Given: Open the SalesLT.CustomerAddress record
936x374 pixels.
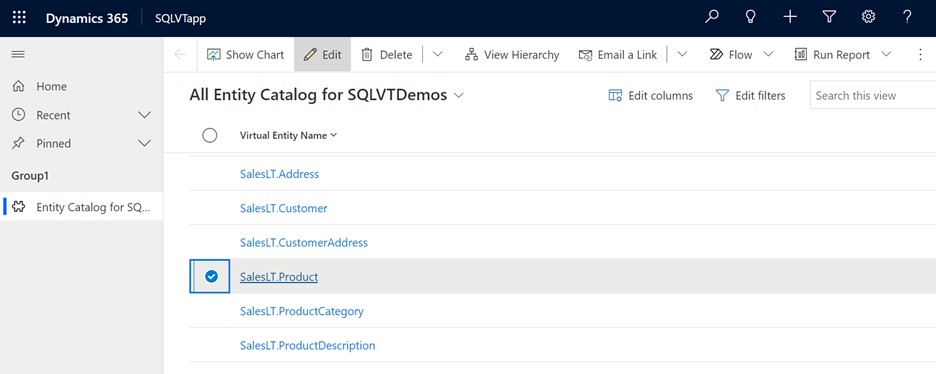Looking at the screenshot, I should click(304, 243).
